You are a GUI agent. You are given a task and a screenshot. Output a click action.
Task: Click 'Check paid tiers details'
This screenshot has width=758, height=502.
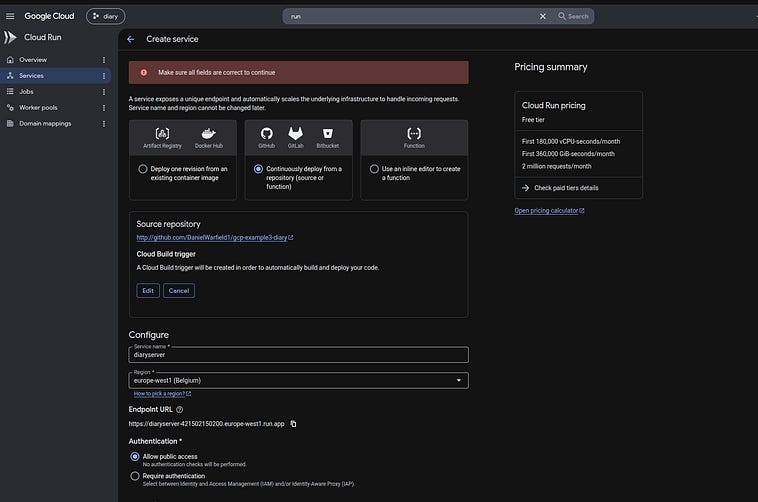[x=566, y=188]
